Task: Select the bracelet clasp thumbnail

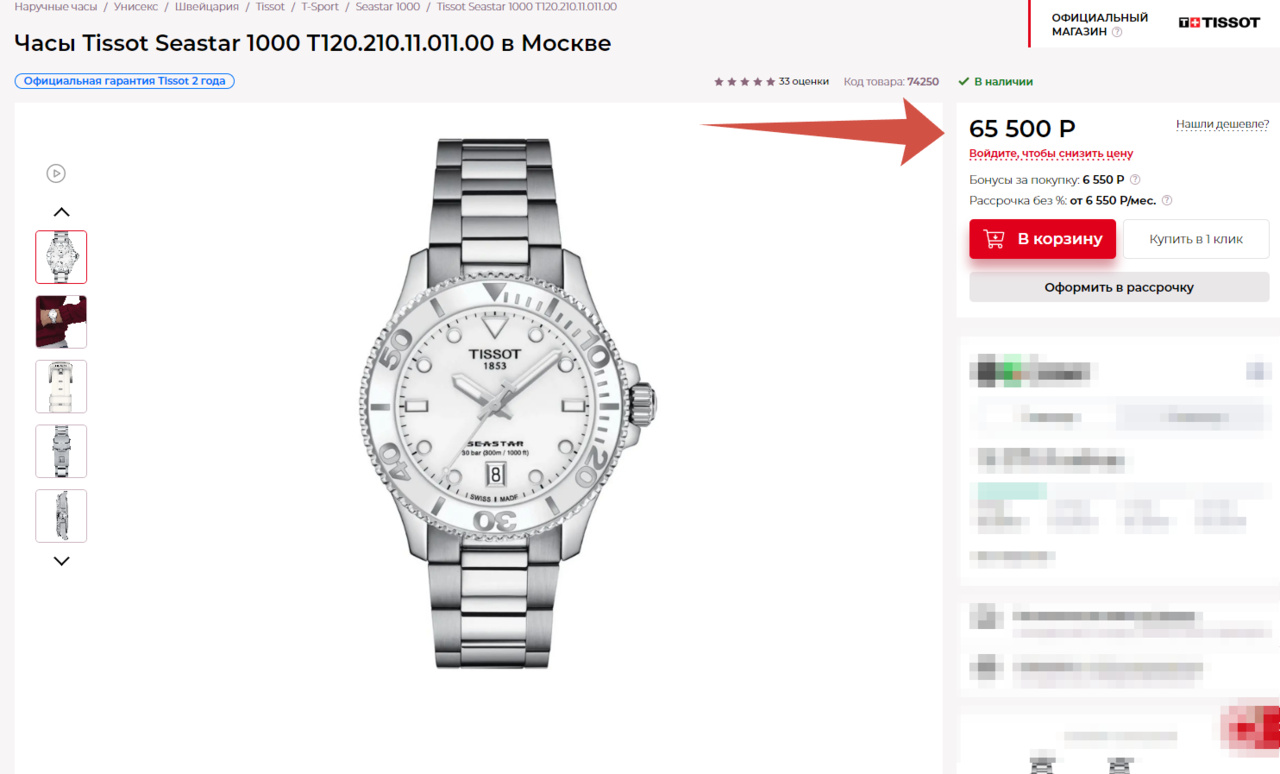Action: click(x=61, y=451)
